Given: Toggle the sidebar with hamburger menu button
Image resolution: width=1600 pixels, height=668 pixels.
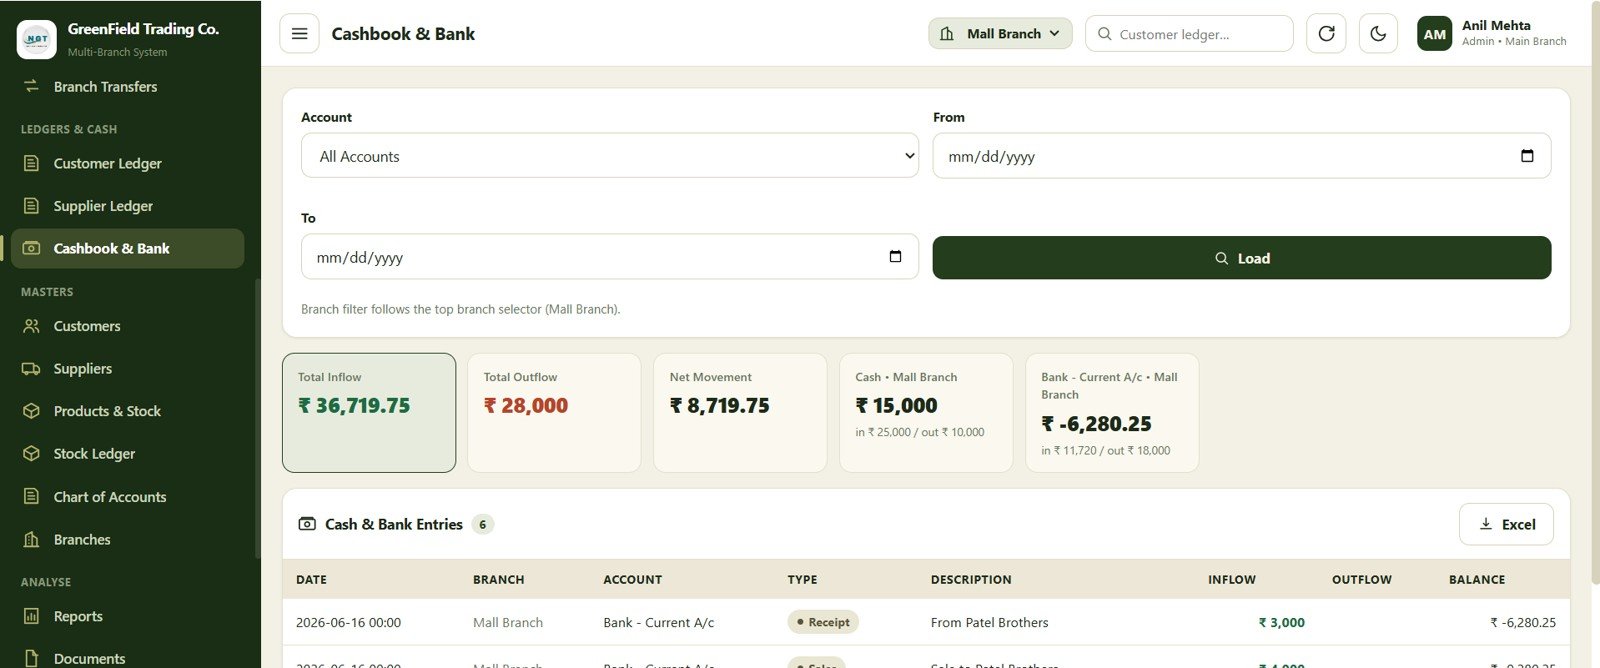Looking at the screenshot, I should pyautogui.click(x=299, y=34).
